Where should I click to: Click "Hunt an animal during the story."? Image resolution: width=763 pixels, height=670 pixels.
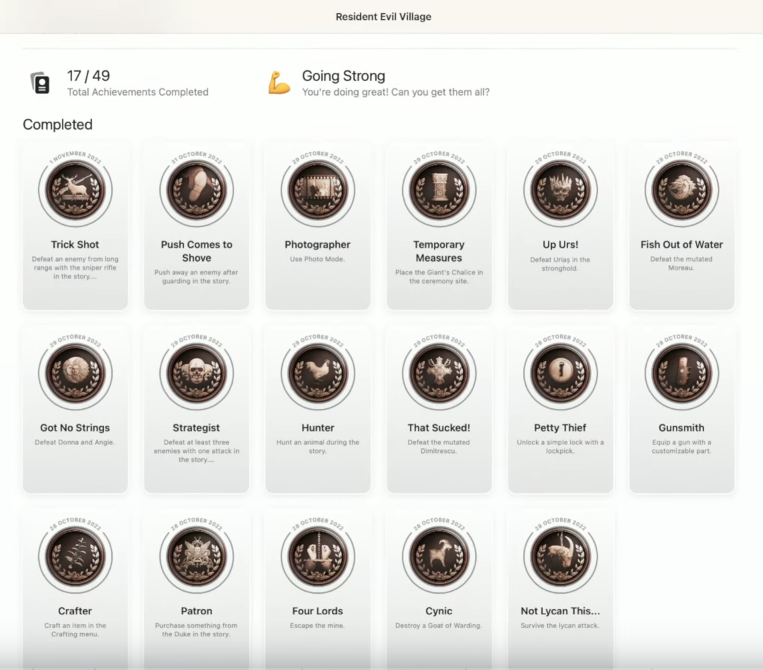318,447
